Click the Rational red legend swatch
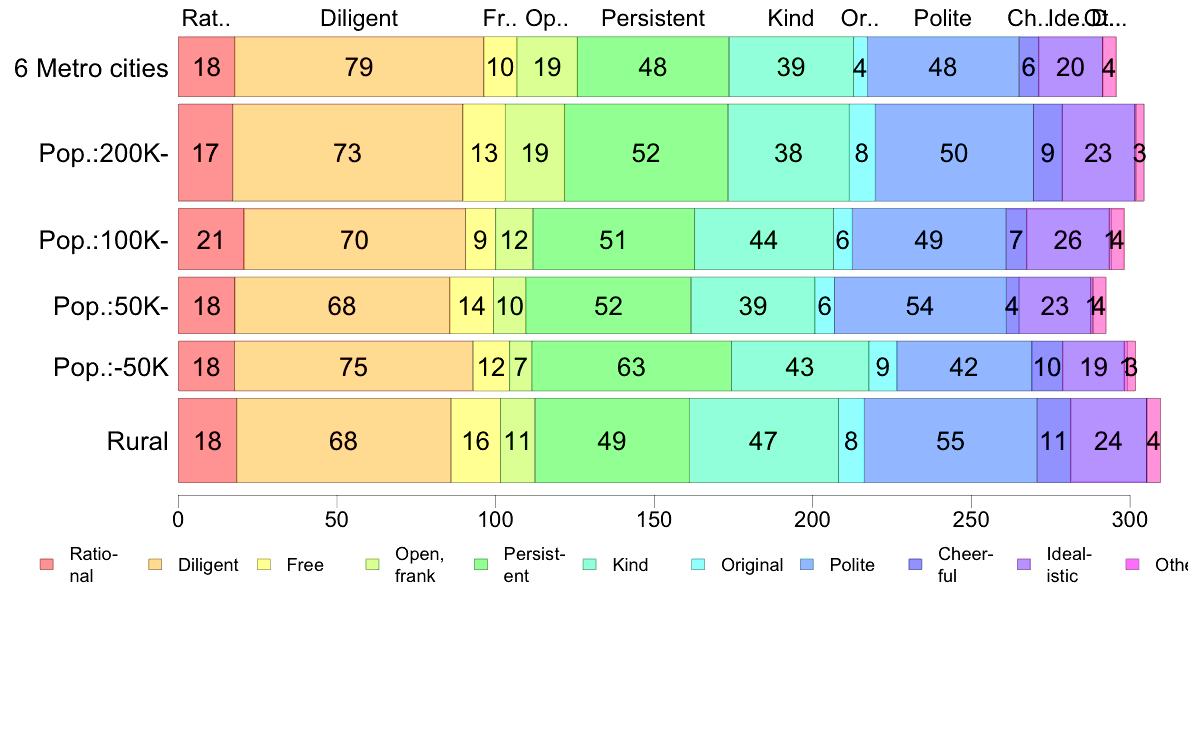Image resolution: width=1188 pixels, height=736 pixels. [x=47, y=564]
